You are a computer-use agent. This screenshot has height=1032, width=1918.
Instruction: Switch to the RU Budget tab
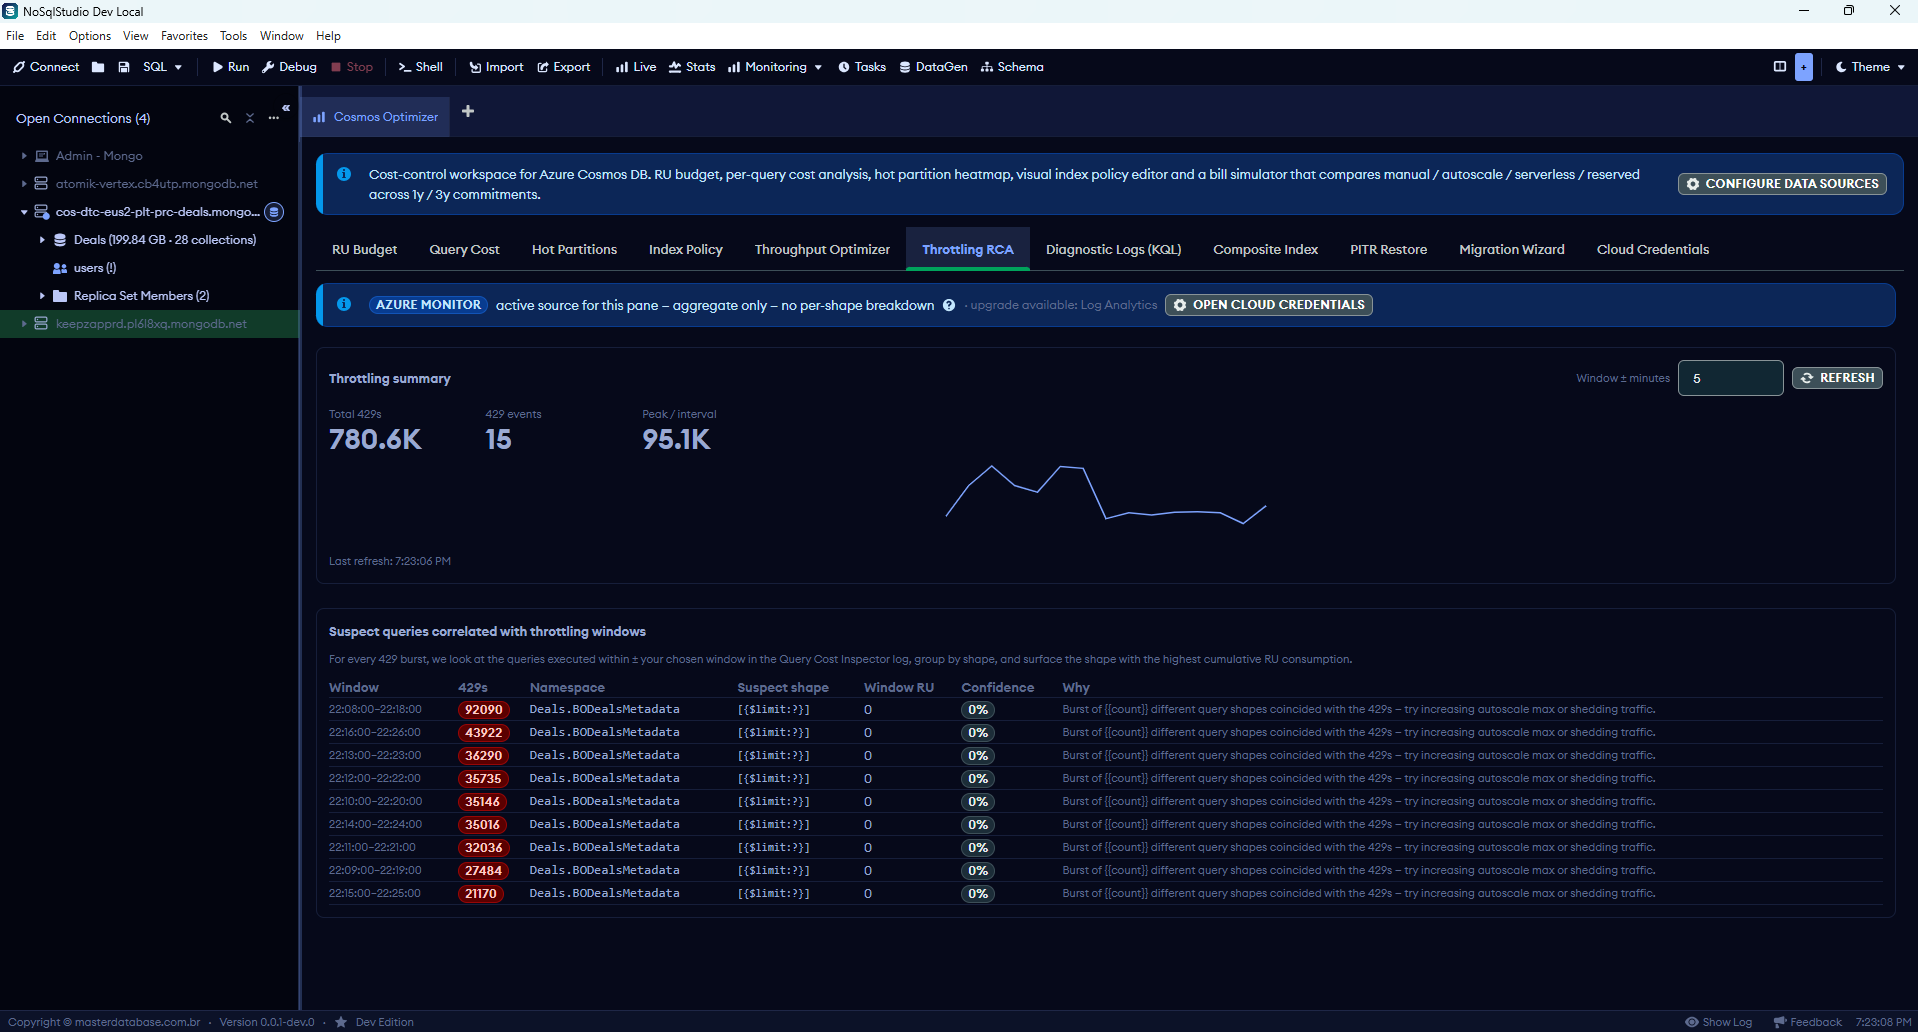(x=364, y=249)
